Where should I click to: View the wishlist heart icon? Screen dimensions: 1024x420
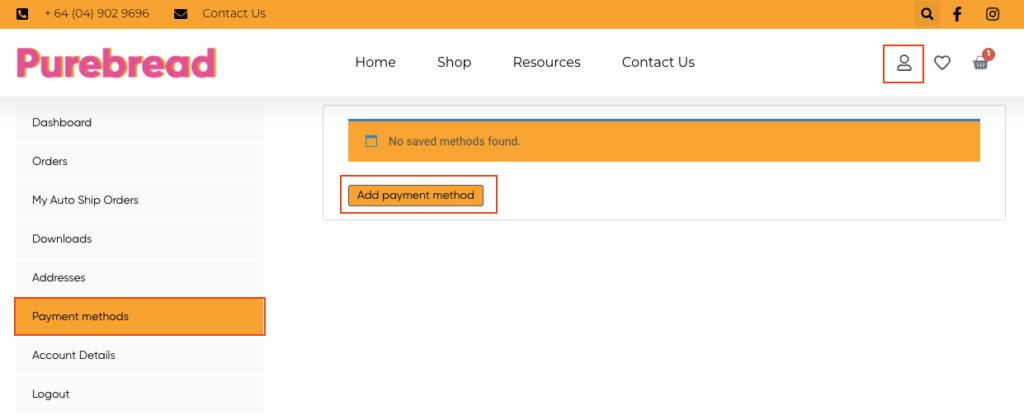coord(942,63)
